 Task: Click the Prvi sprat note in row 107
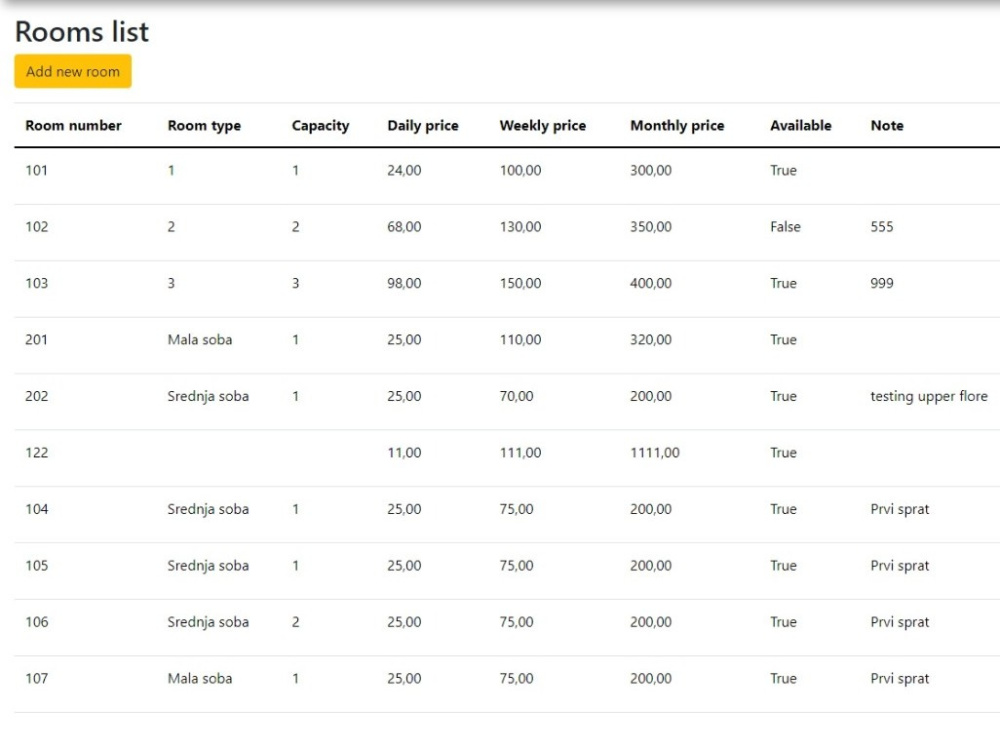pyautogui.click(x=900, y=679)
